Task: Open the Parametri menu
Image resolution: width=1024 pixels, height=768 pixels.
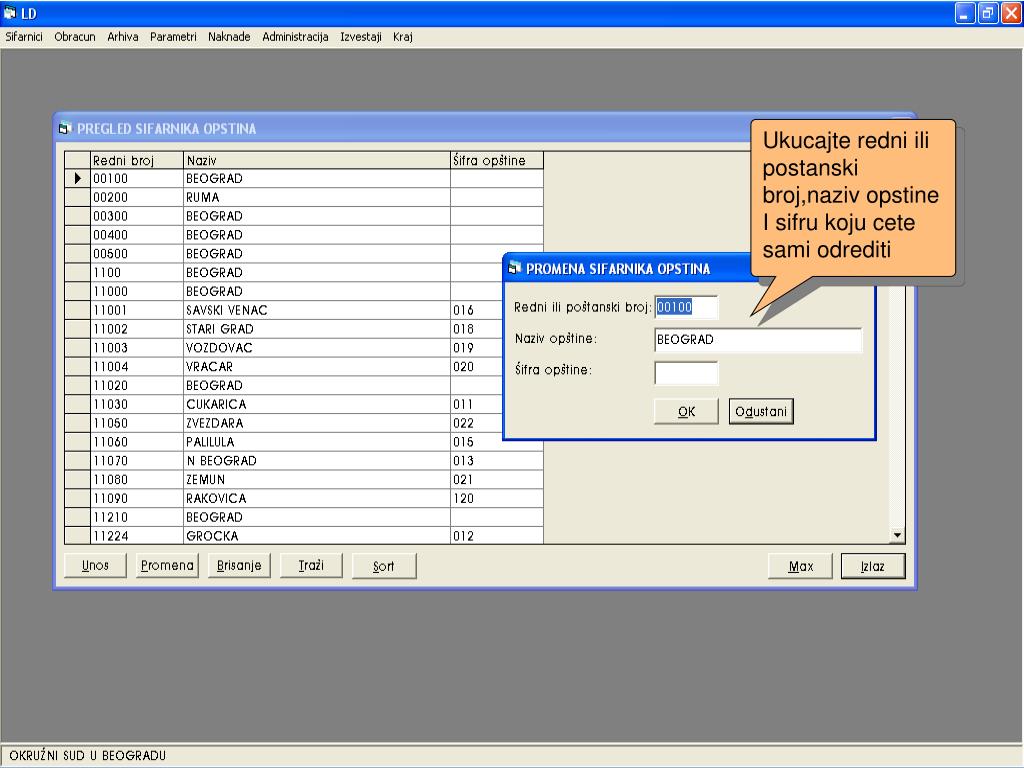Action: 173,37
